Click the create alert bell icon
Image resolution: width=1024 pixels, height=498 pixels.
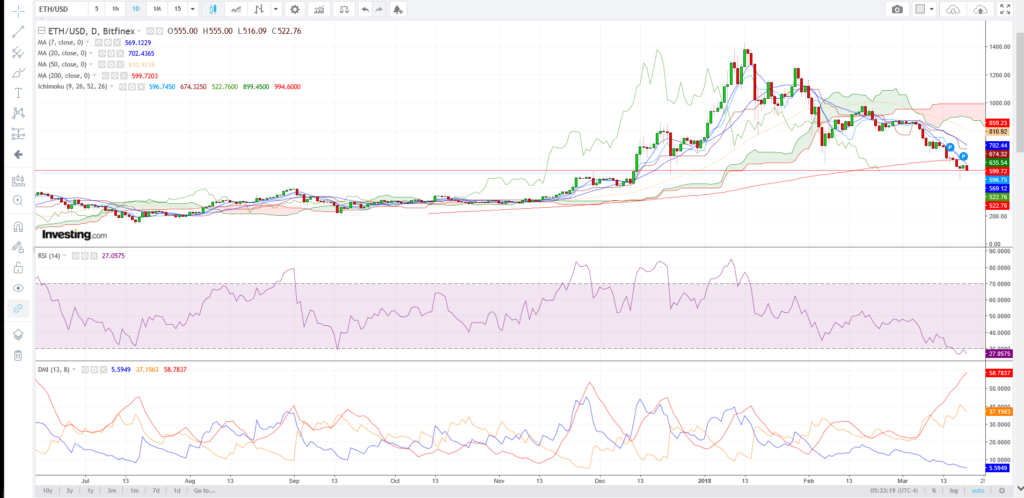coord(399,9)
